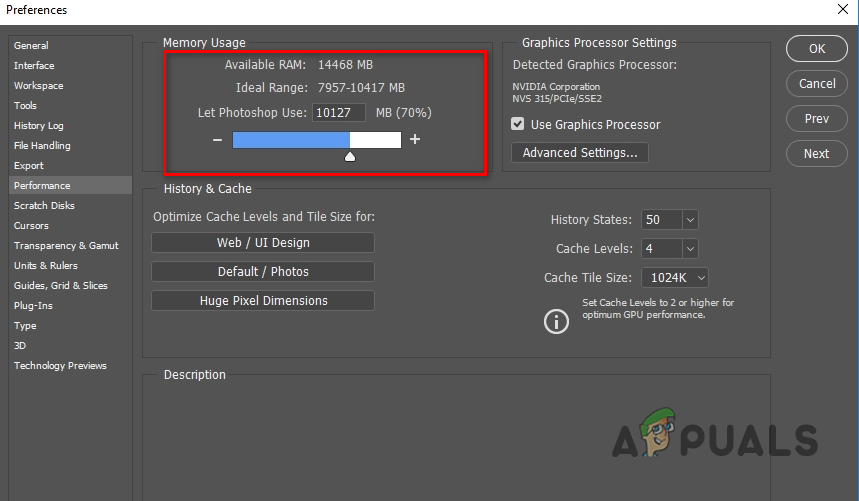Select Export preferences category
The width and height of the screenshot is (859, 501).
[x=70, y=165]
